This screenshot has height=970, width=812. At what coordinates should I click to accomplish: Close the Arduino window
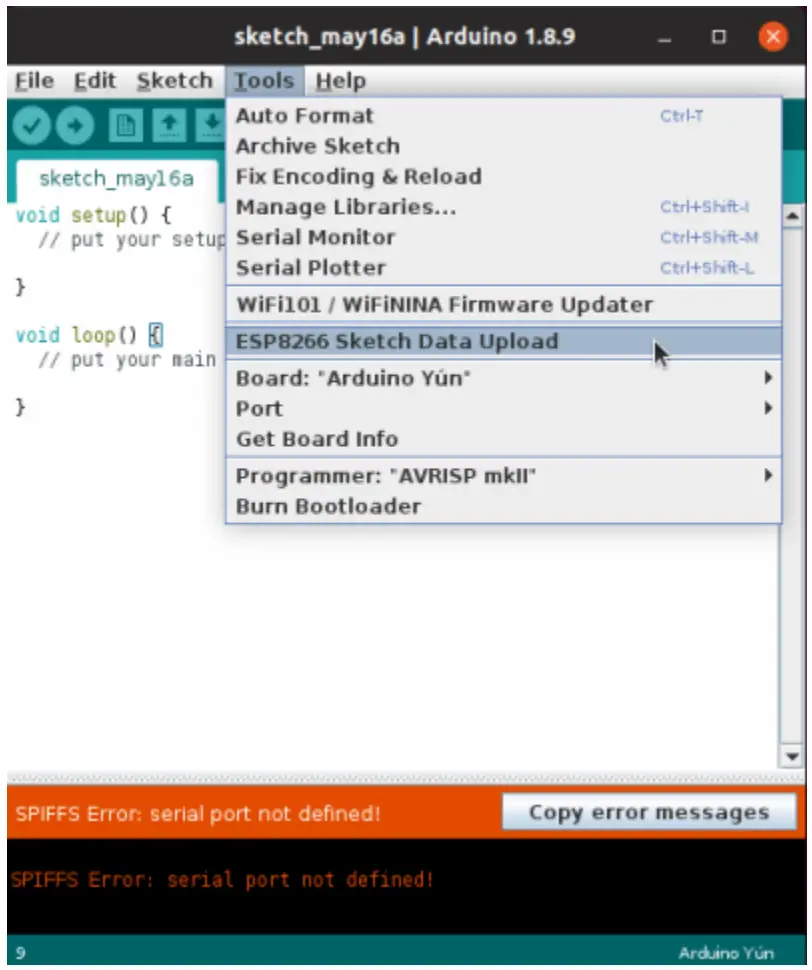point(773,36)
